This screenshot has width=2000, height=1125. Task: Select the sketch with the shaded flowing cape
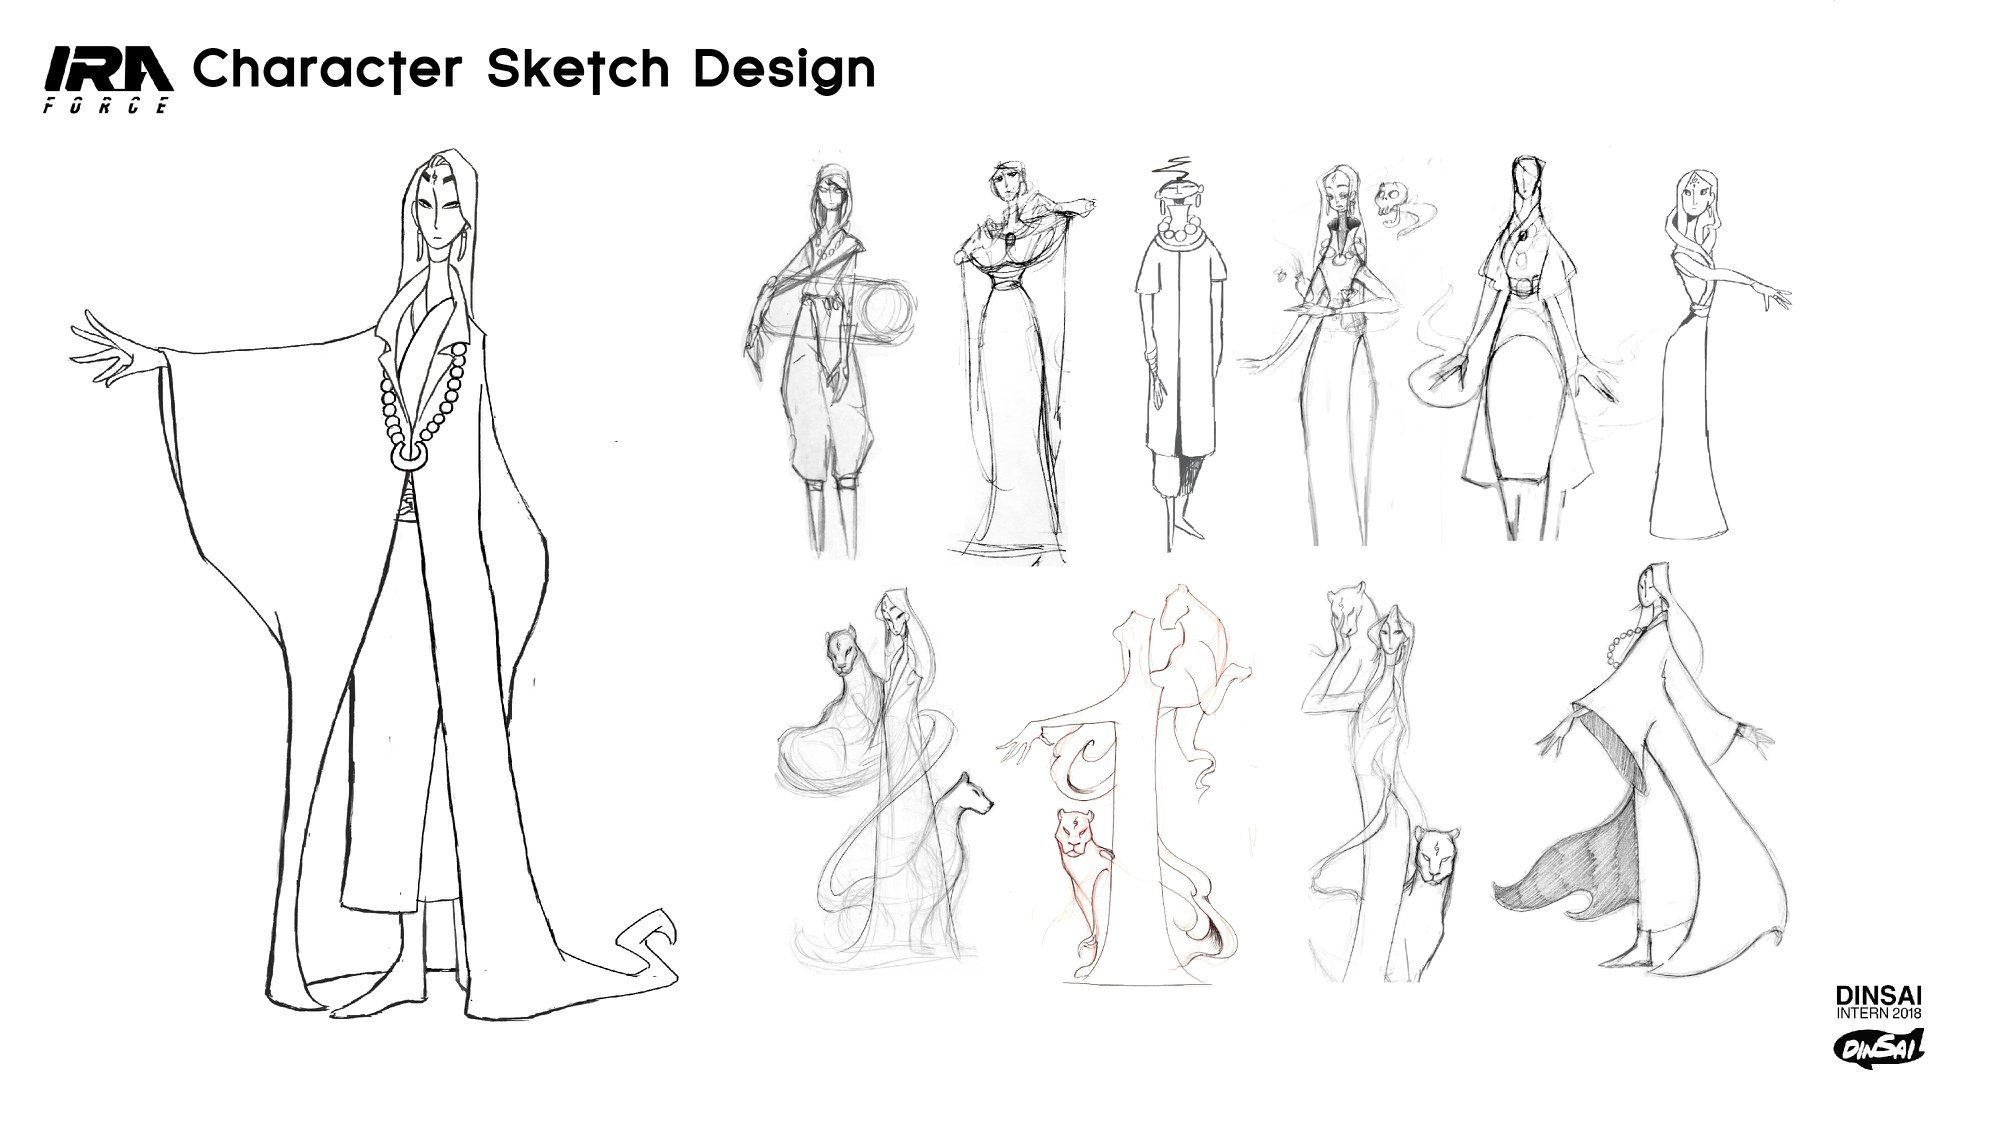coord(1642,768)
